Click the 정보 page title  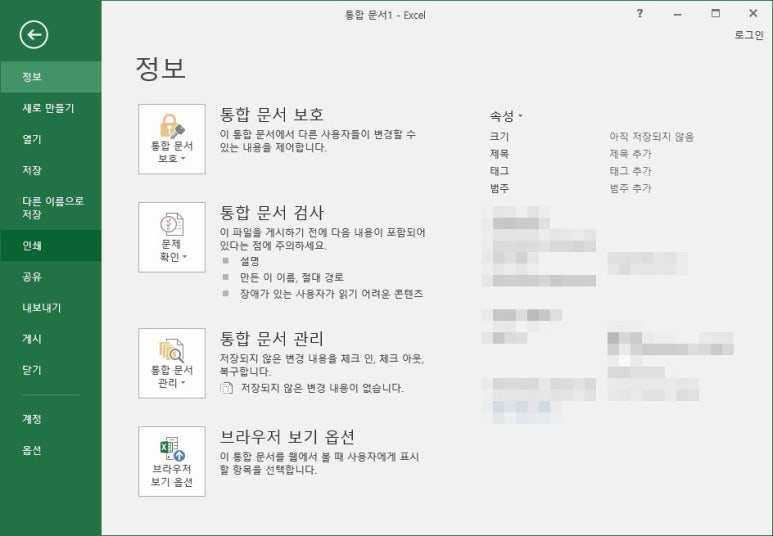pyautogui.click(x=160, y=69)
